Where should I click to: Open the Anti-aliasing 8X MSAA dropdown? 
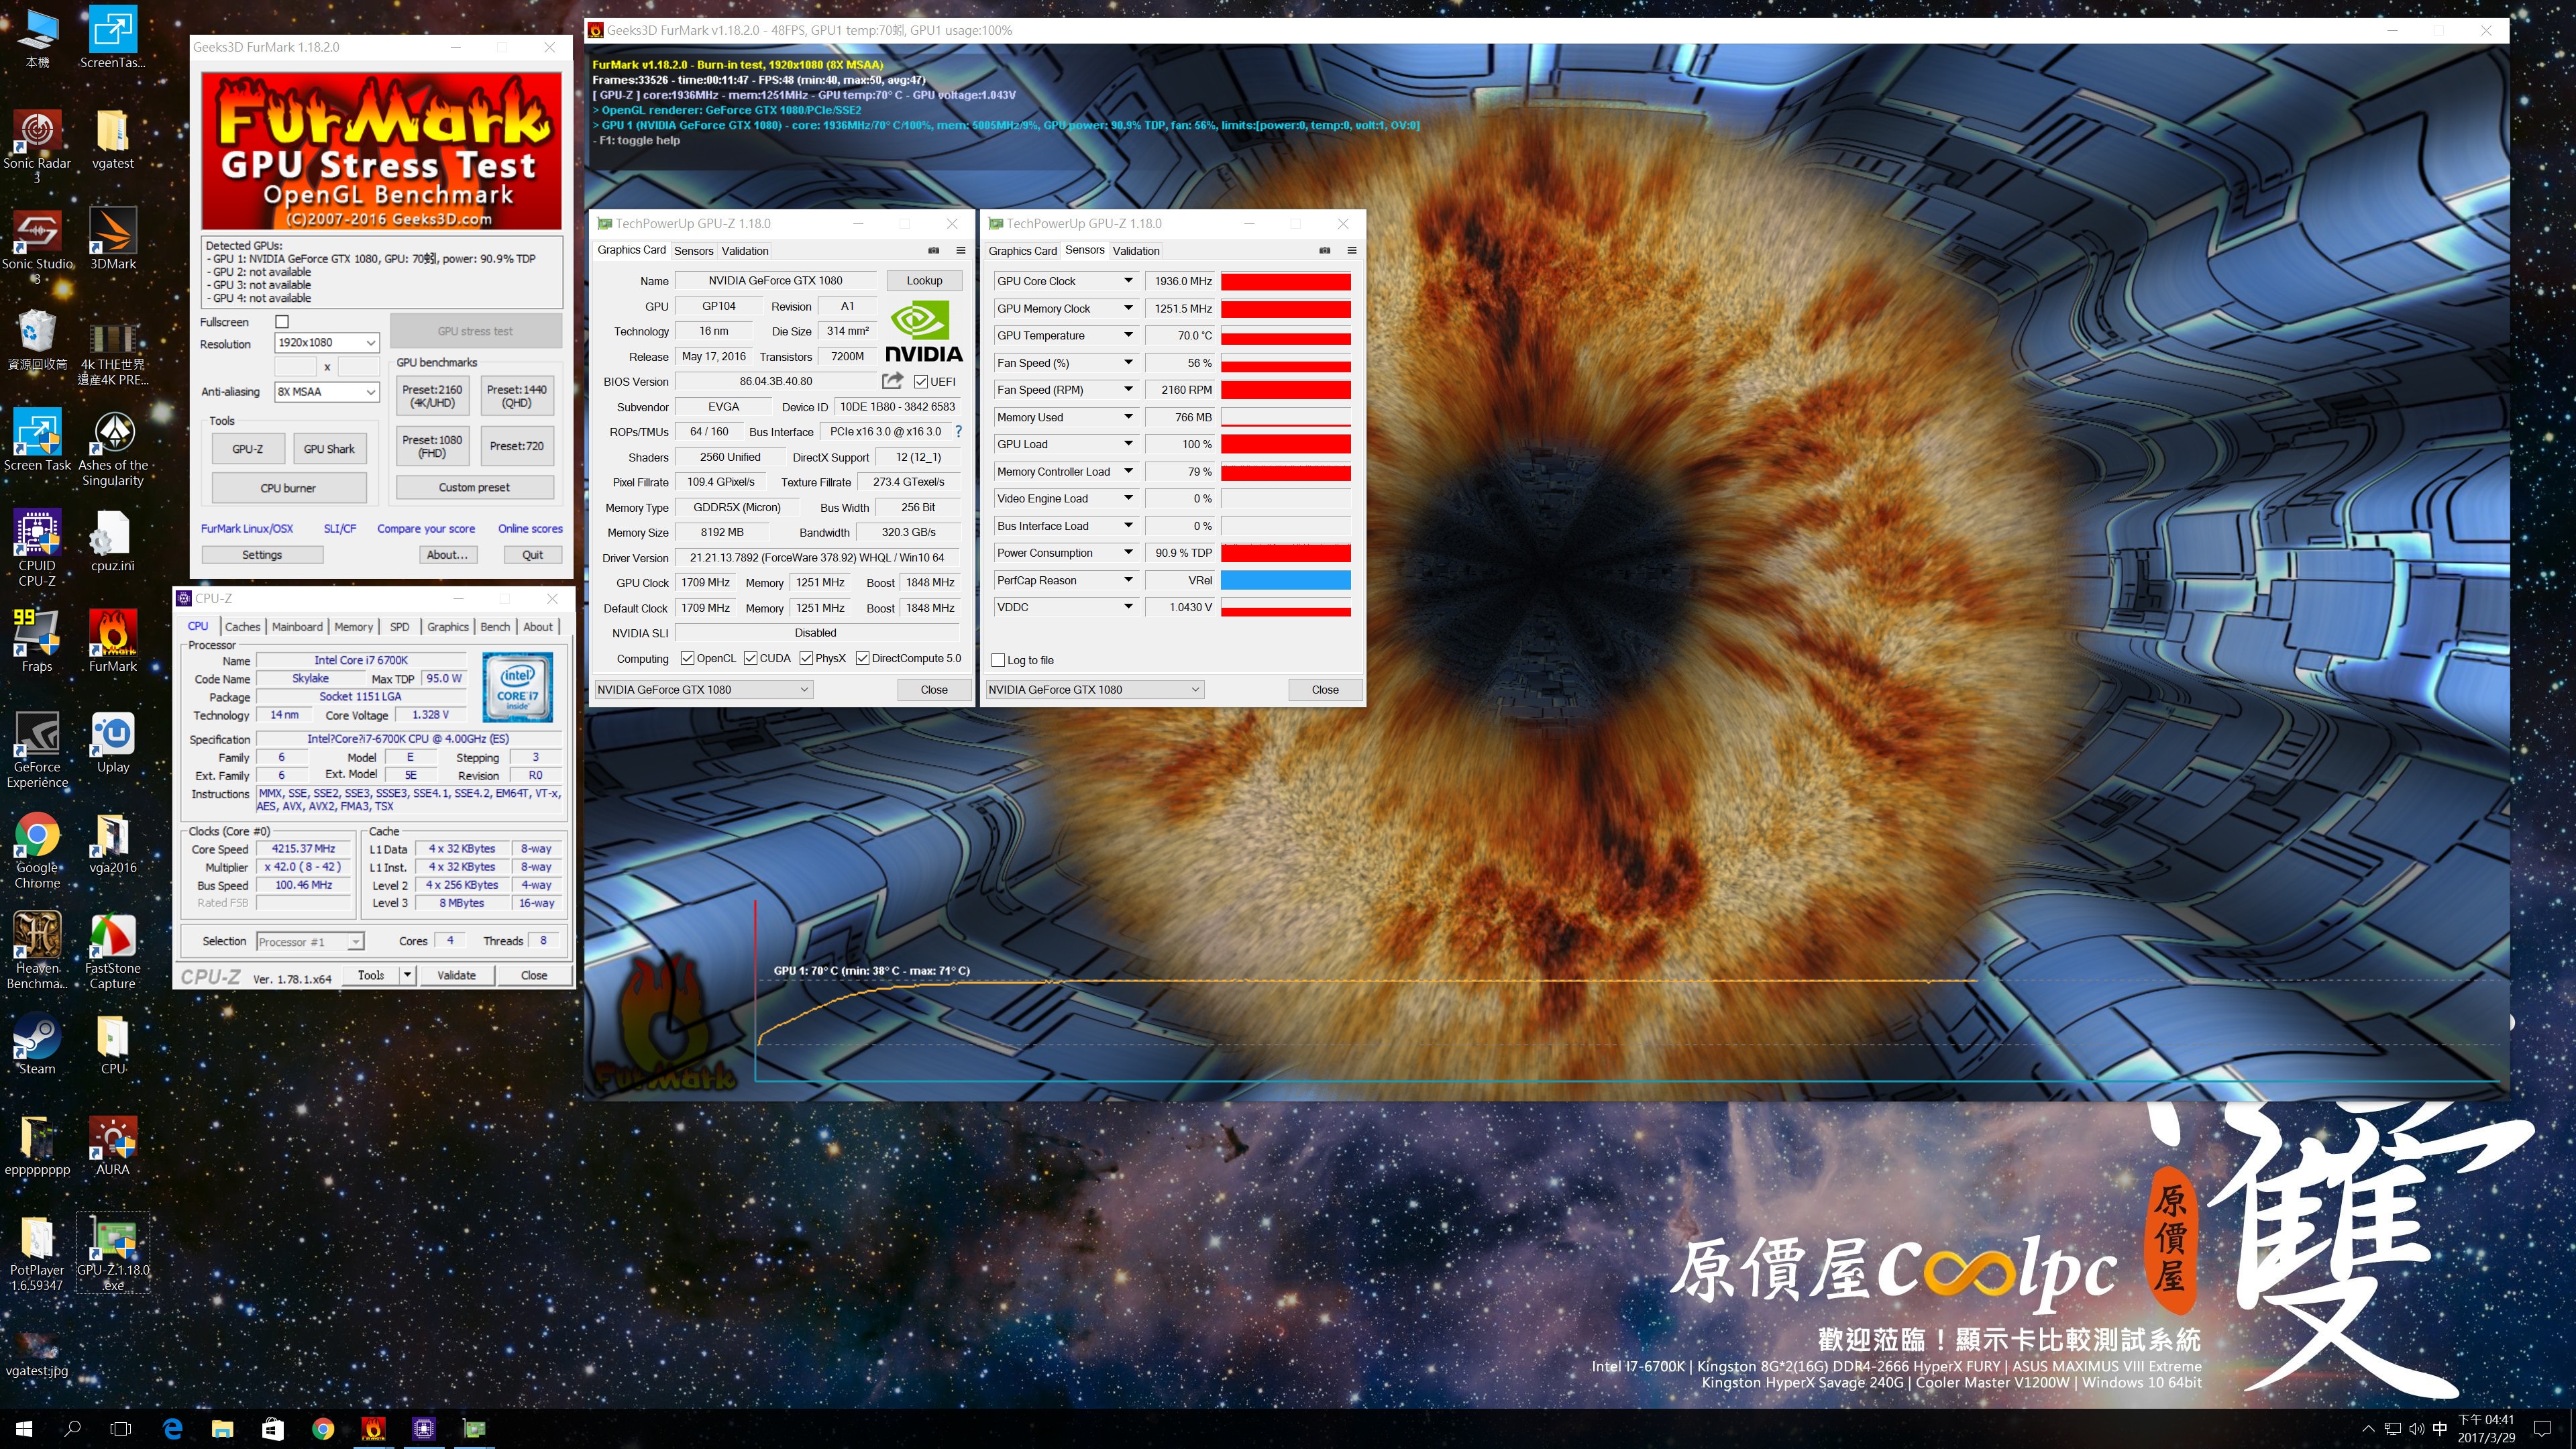coord(326,391)
